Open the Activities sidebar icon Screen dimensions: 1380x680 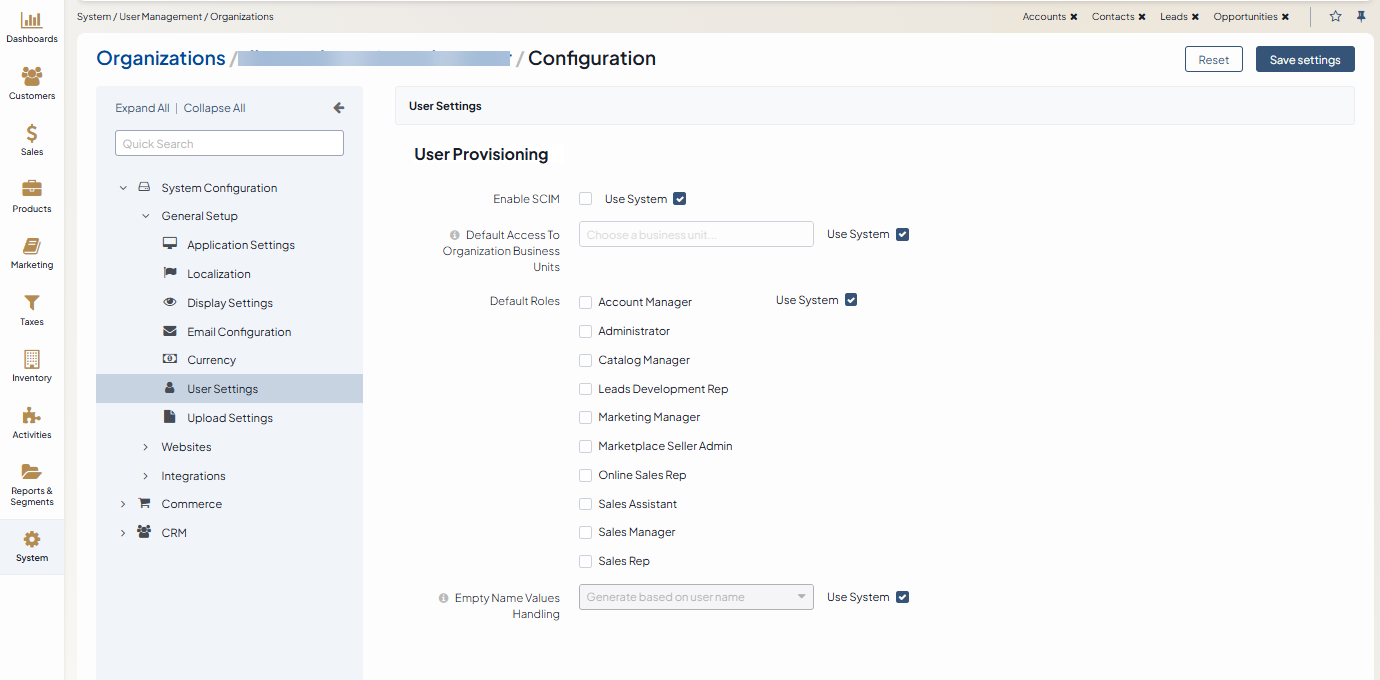(32, 422)
